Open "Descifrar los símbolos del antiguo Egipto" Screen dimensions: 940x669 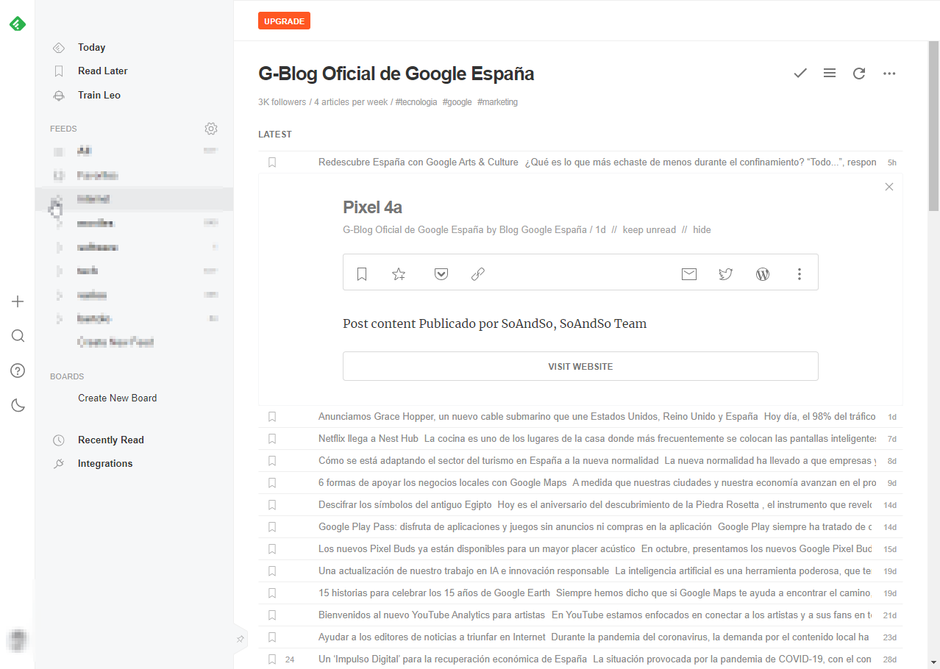(x=405, y=505)
